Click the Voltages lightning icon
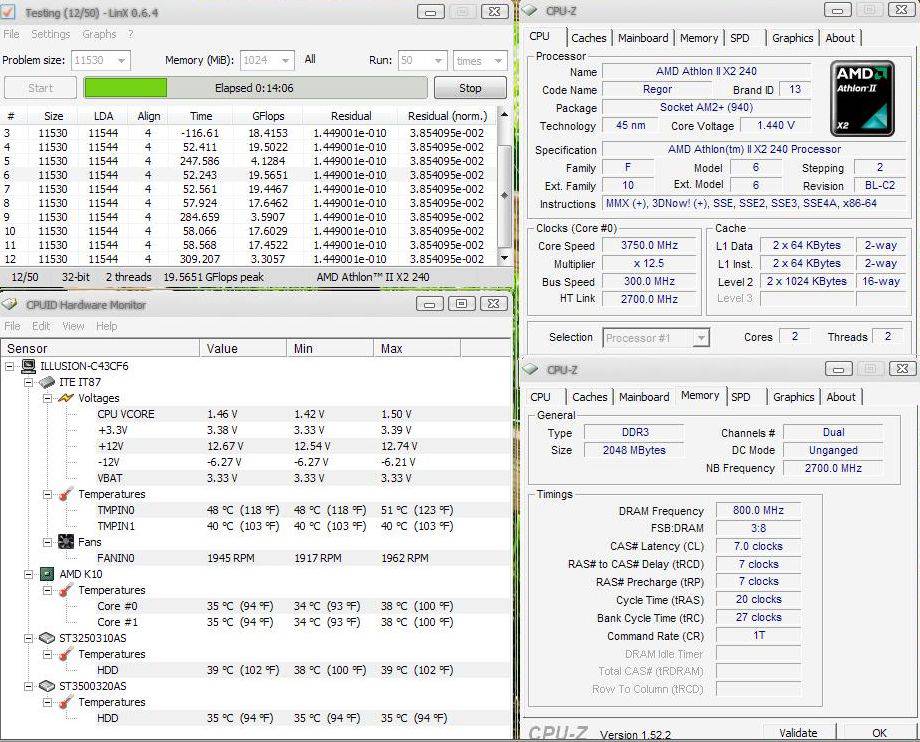The height and width of the screenshot is (742, 920). point(66,398)
